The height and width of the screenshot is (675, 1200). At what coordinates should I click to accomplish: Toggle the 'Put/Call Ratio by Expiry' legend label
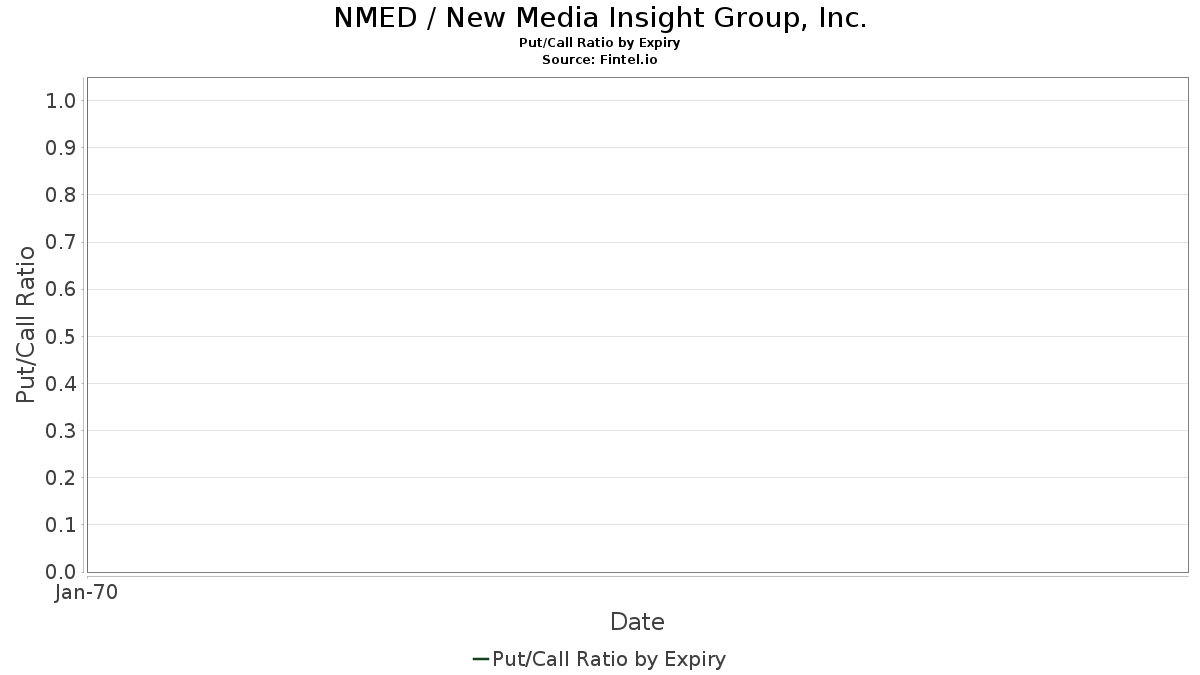point(609,659)
